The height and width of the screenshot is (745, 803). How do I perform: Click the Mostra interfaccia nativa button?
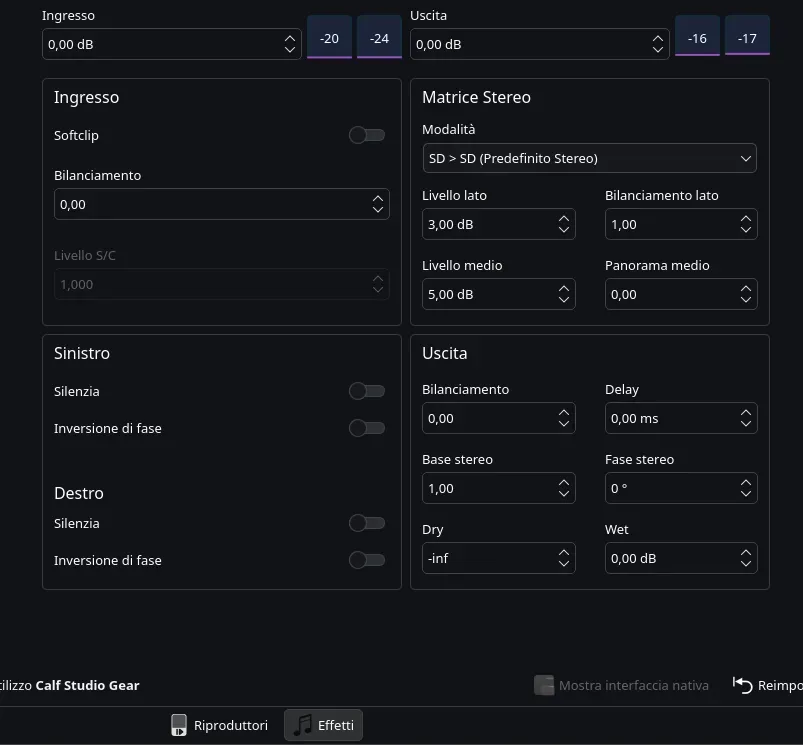[x=621, y=685]
